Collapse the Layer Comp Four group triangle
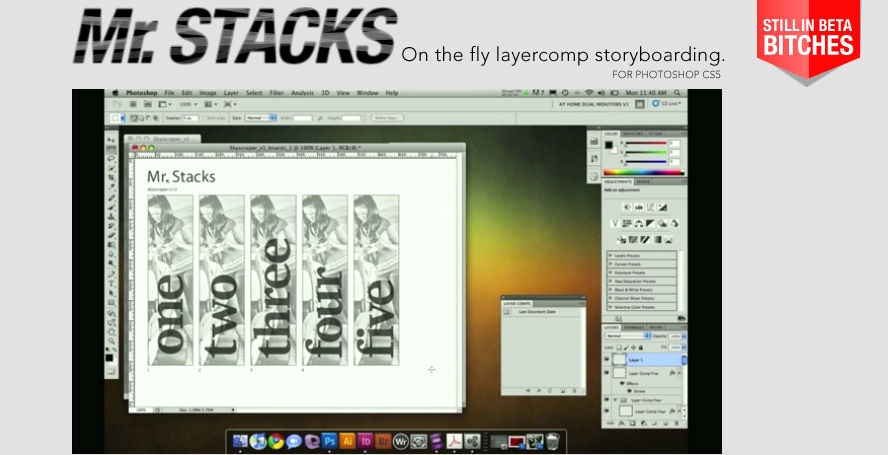The width and height of the screenshot is (888, 455). (615, 399)
